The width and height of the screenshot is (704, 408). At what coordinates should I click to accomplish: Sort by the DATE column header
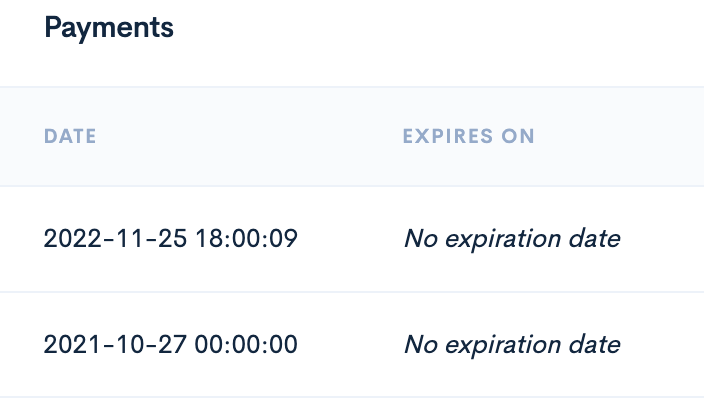[x=70, y=136]
